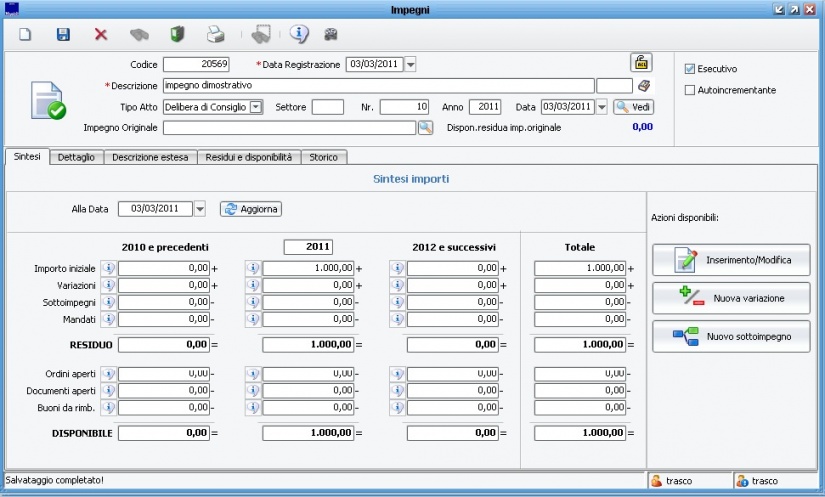Save the record with the floppy disk icon
The height and width of the screenshot is (497, 825).
(x=63, y=34)
